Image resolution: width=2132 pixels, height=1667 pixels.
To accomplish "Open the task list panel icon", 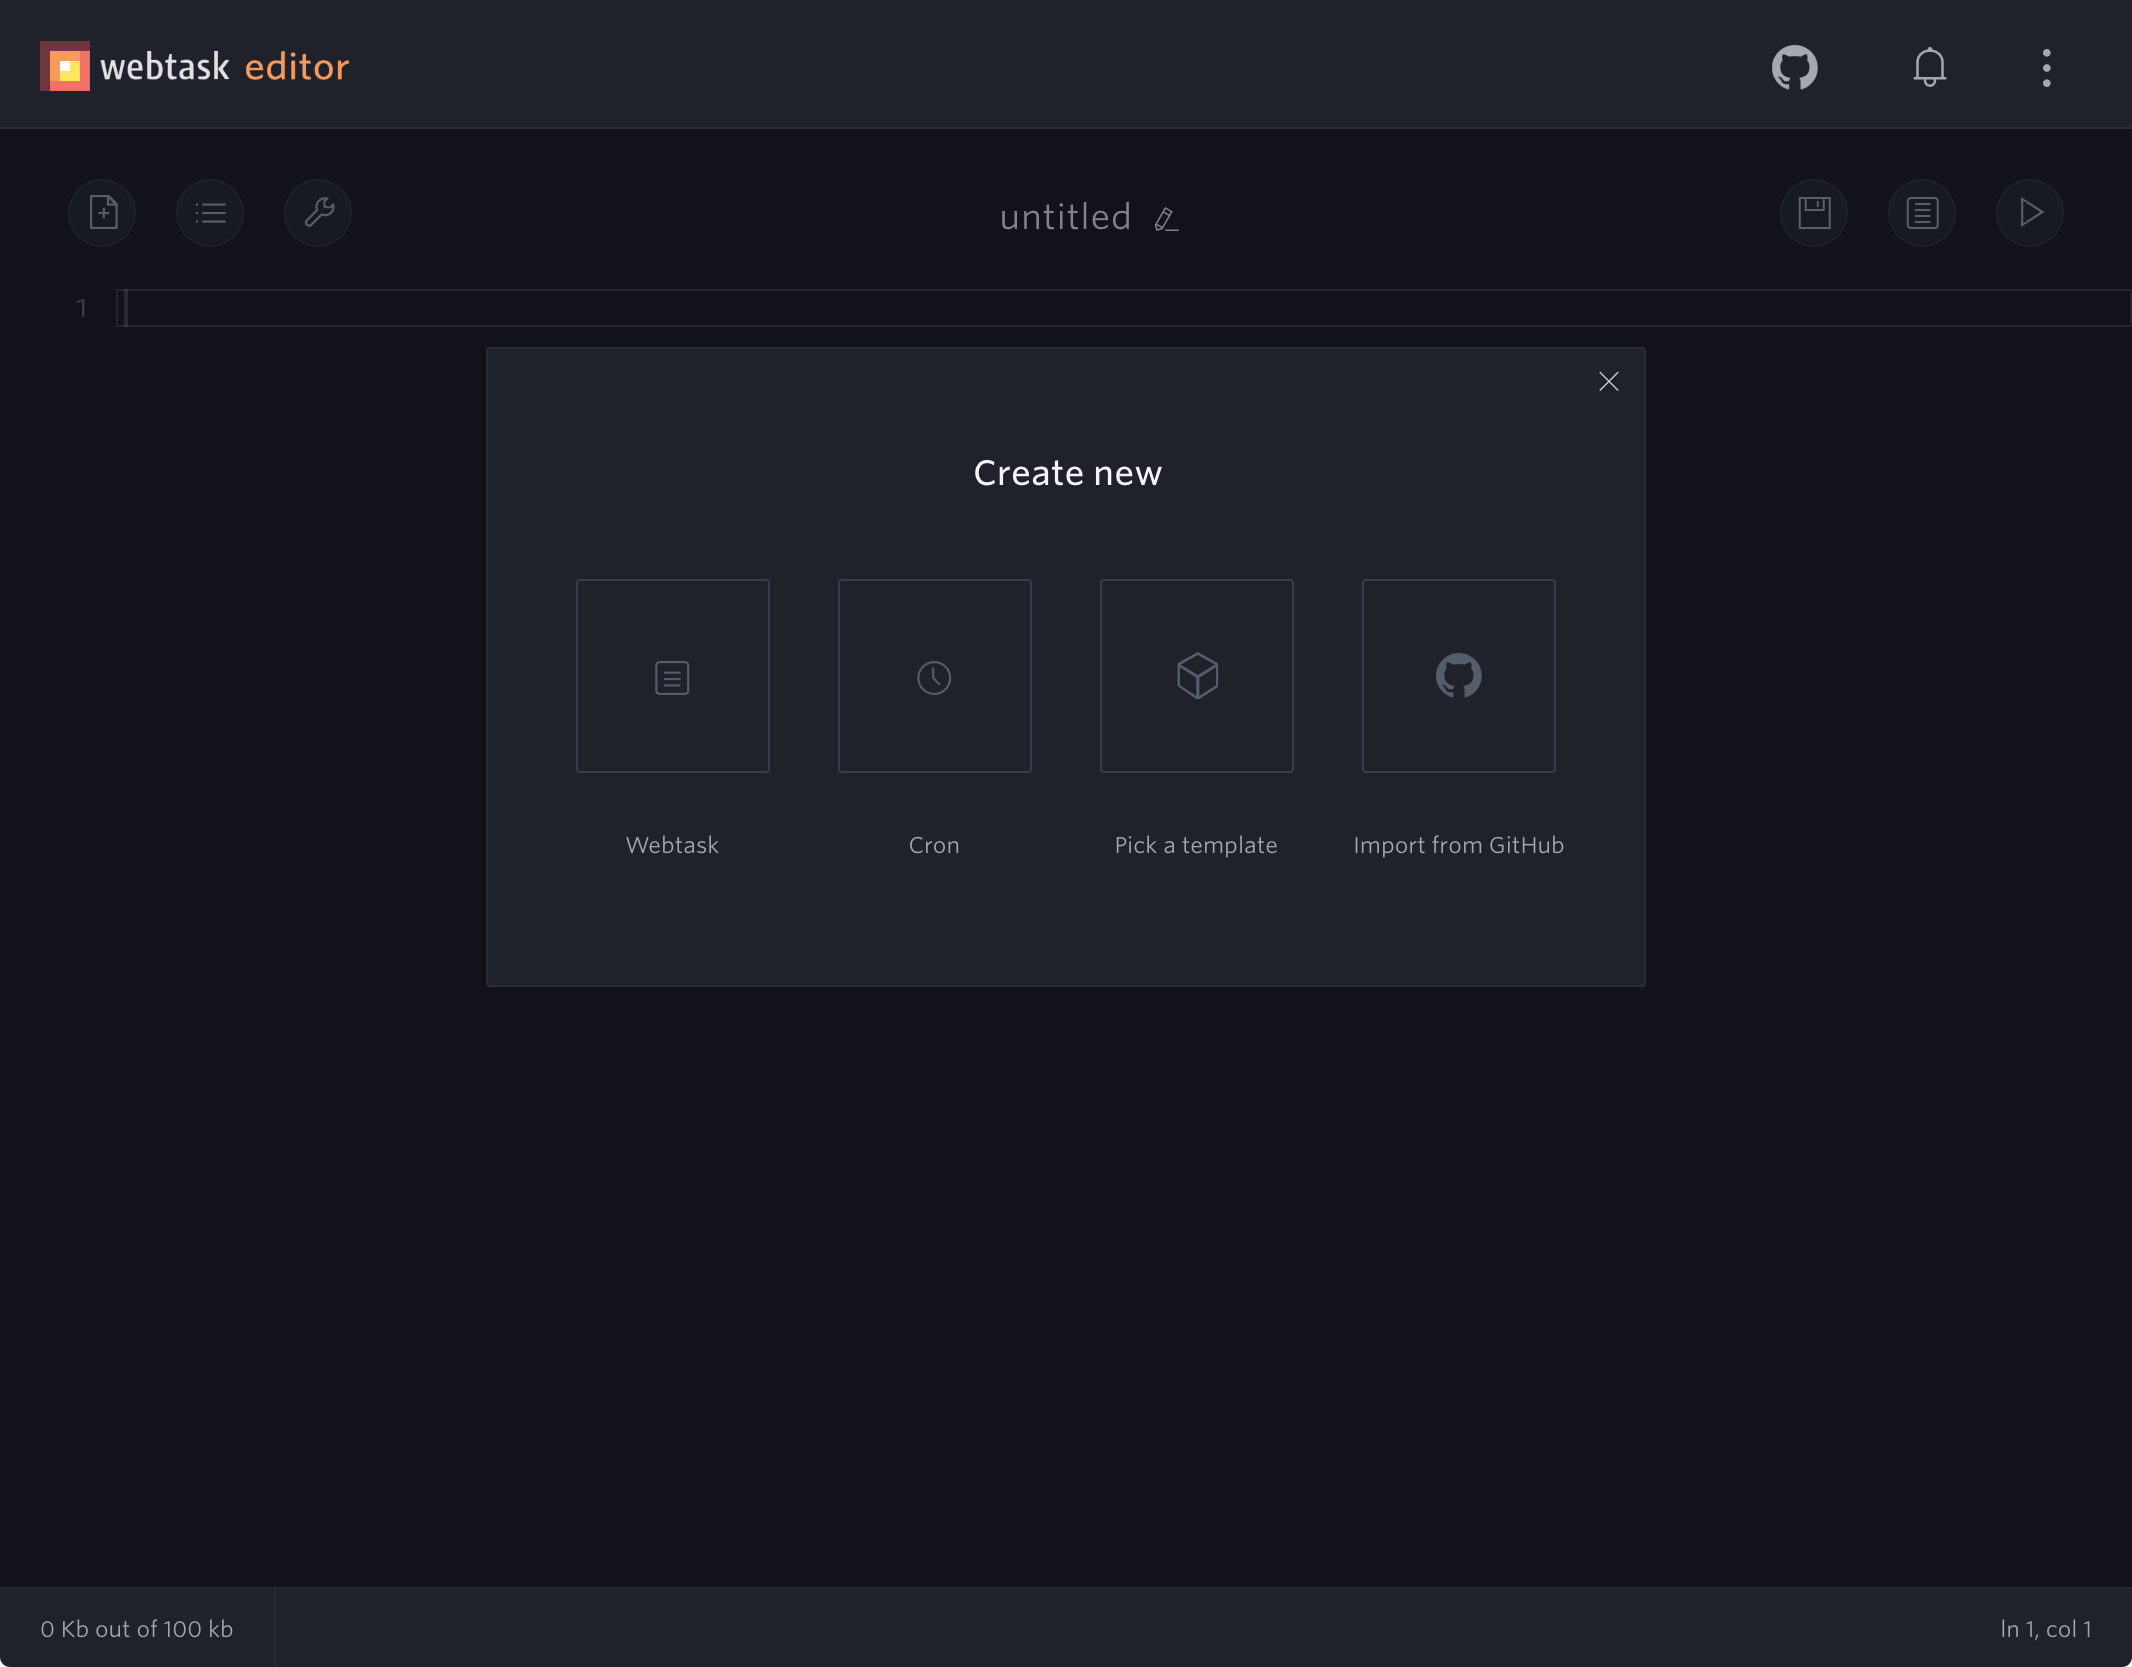I will coord(209,211).
